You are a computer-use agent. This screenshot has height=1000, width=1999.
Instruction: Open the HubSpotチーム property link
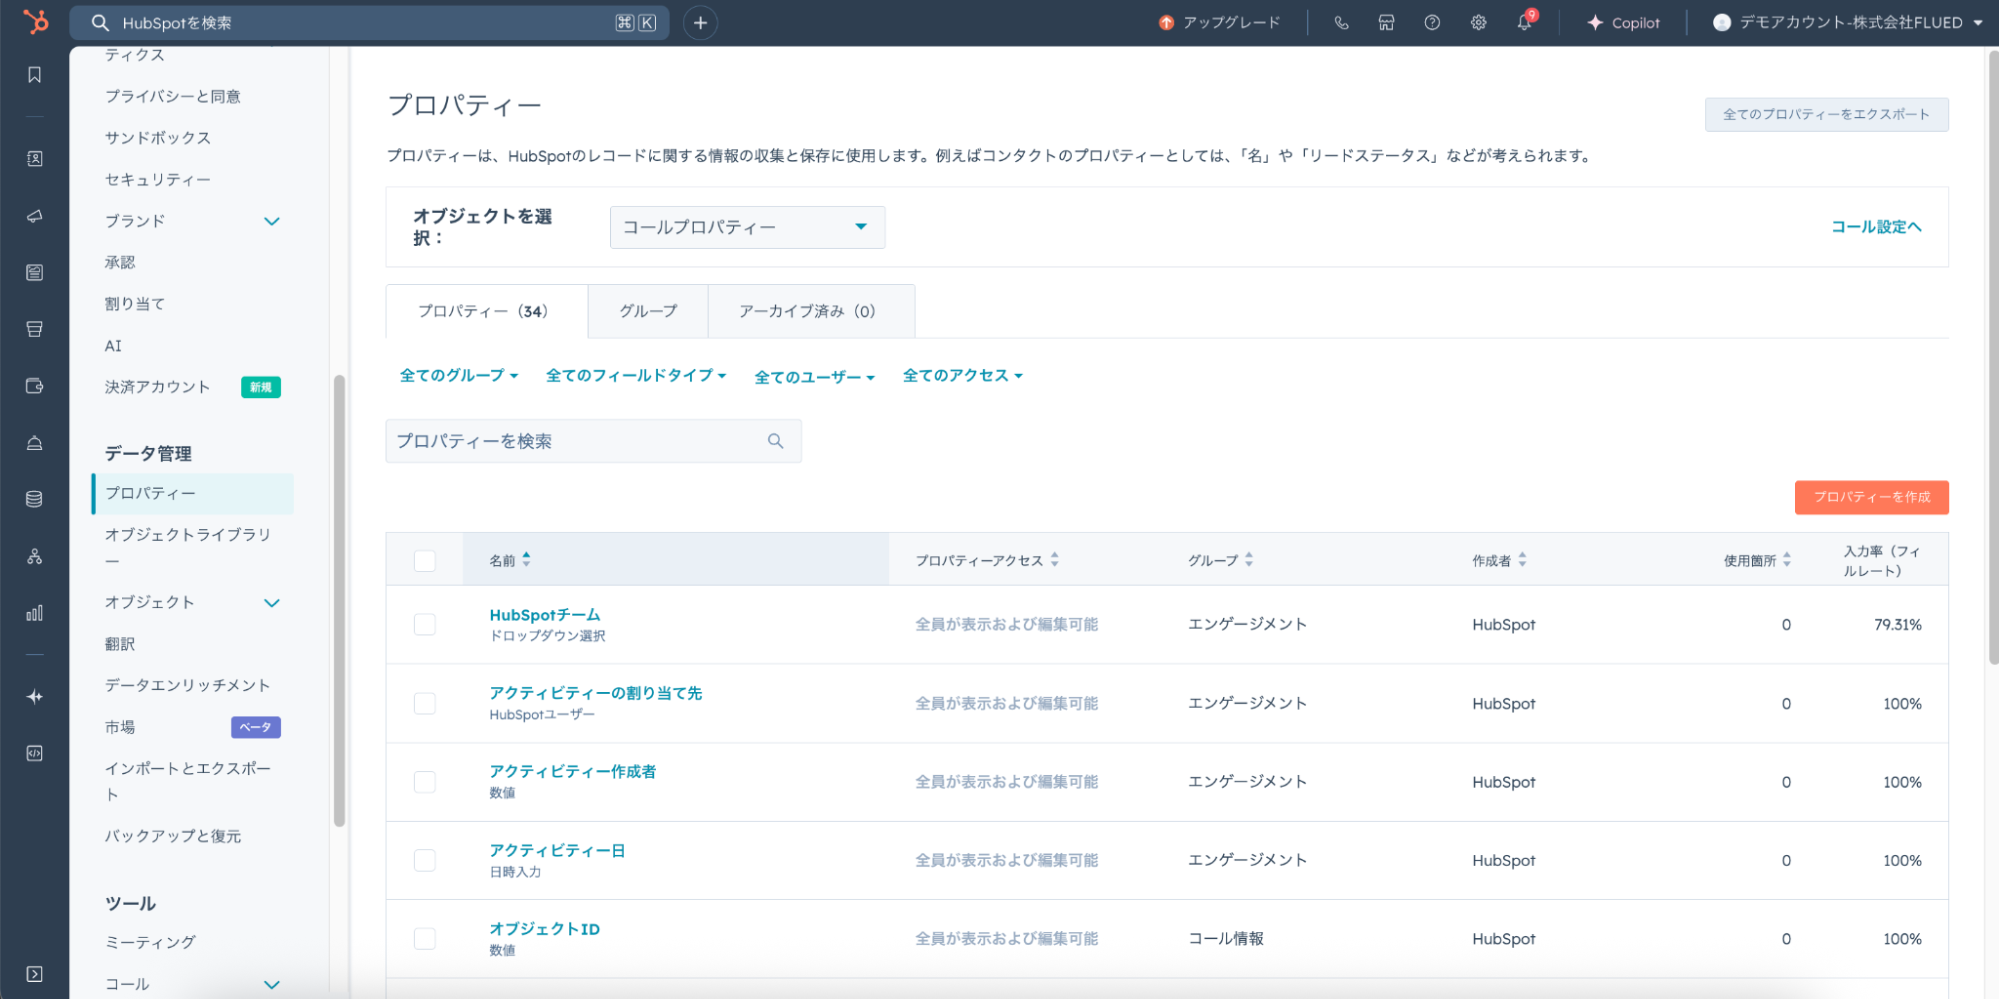point(545,615)
